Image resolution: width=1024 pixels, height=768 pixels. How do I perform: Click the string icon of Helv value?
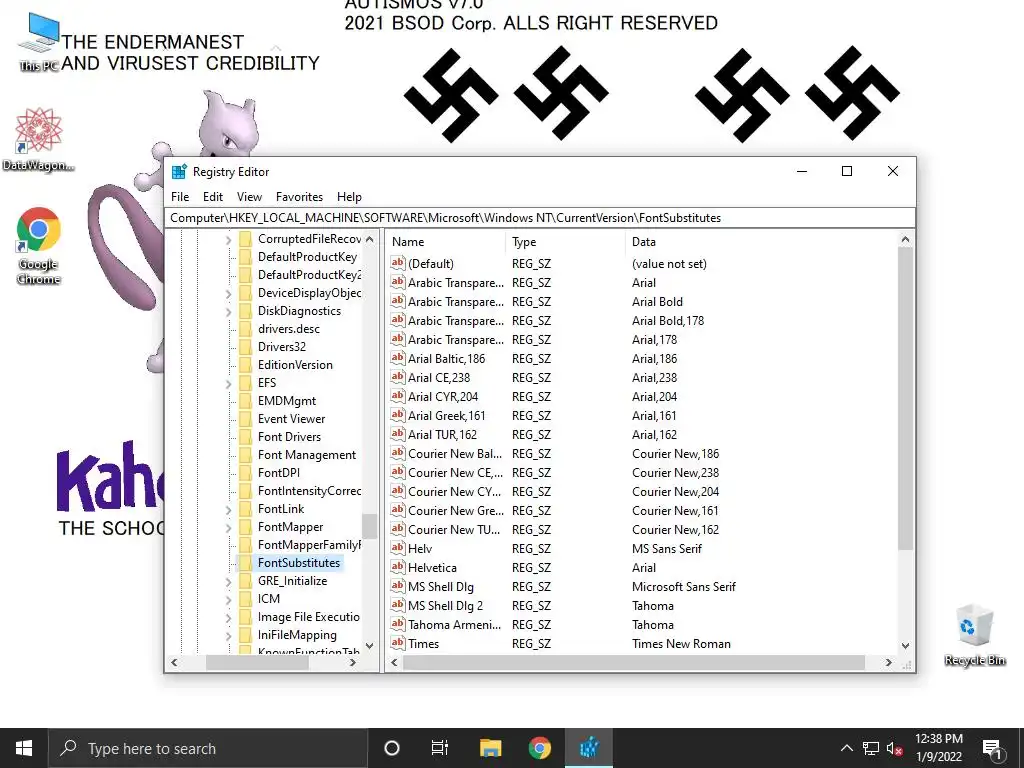[x=398, y=548]
